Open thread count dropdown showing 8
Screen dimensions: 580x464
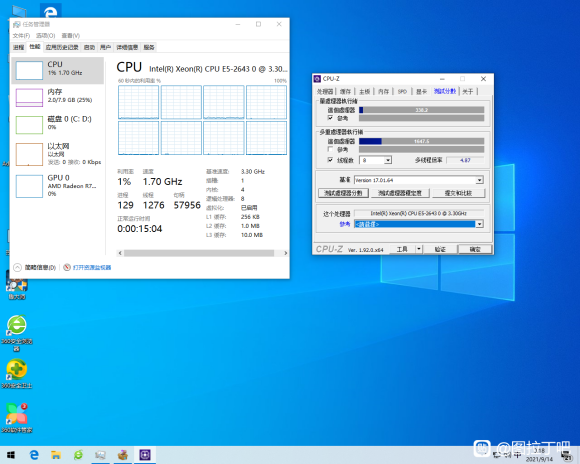375,160
